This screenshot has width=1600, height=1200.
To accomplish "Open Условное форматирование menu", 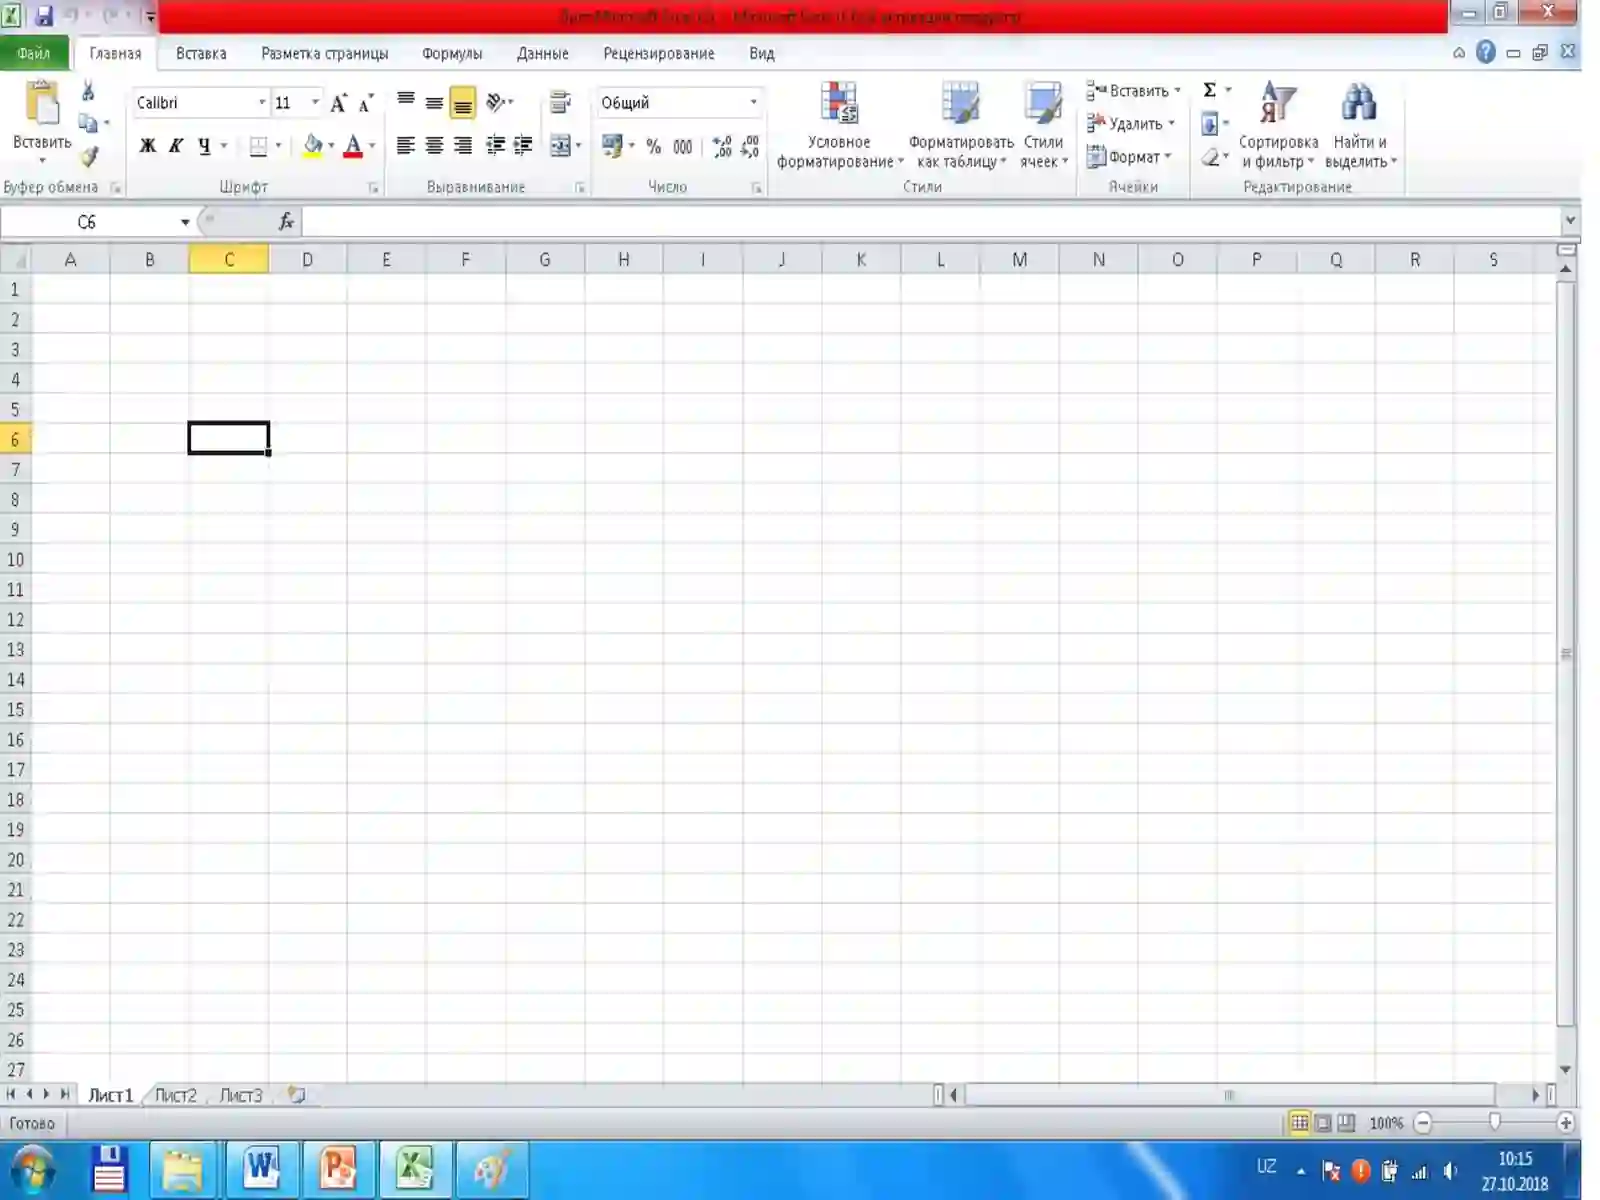I will tap(839, 125).
